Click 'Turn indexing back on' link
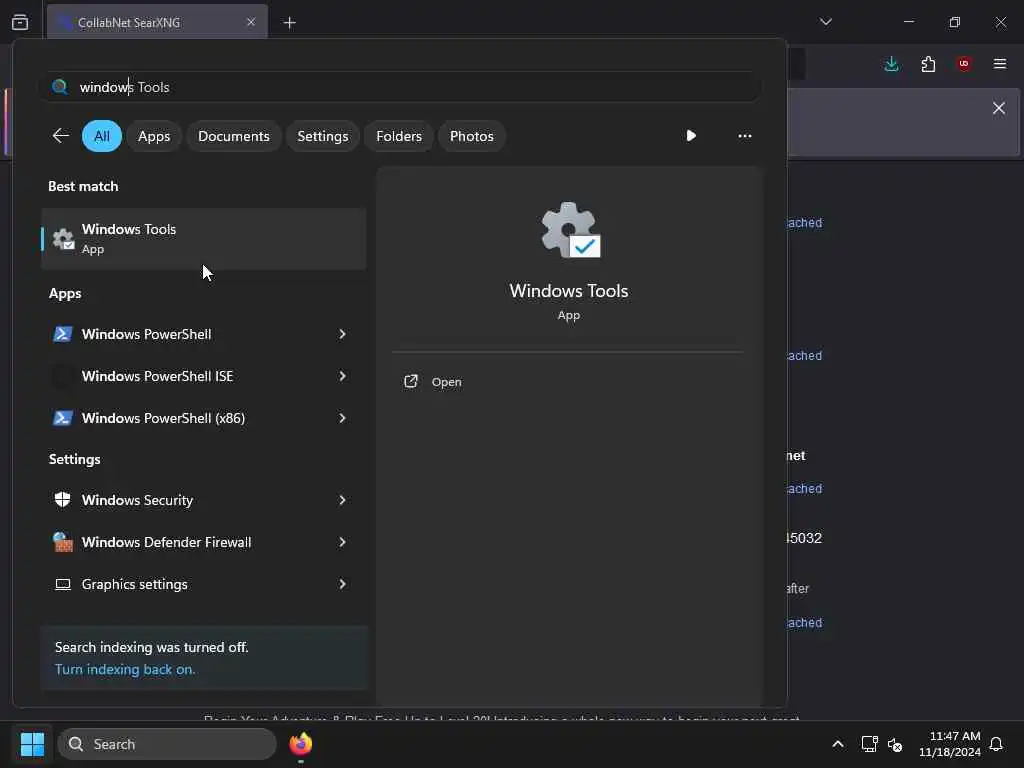The image size is (1024, 768). [x=125, y=669]
